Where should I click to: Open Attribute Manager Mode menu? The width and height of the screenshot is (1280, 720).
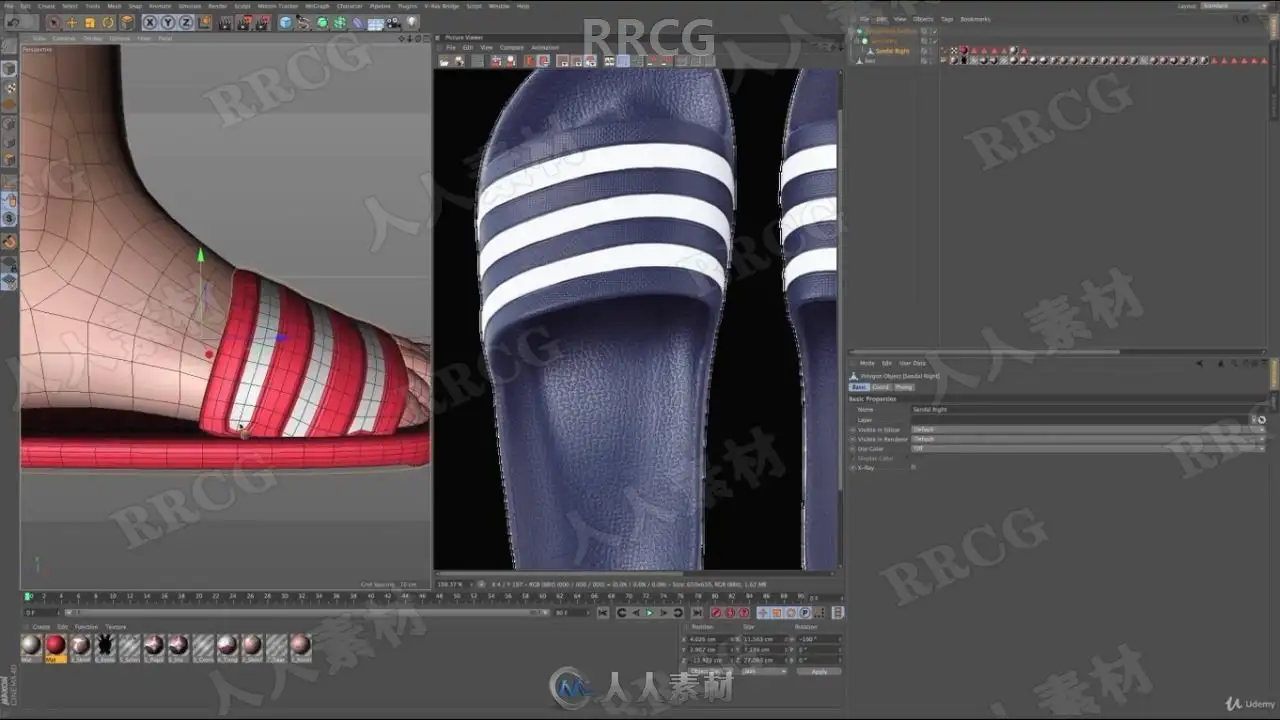click(867, 363)
